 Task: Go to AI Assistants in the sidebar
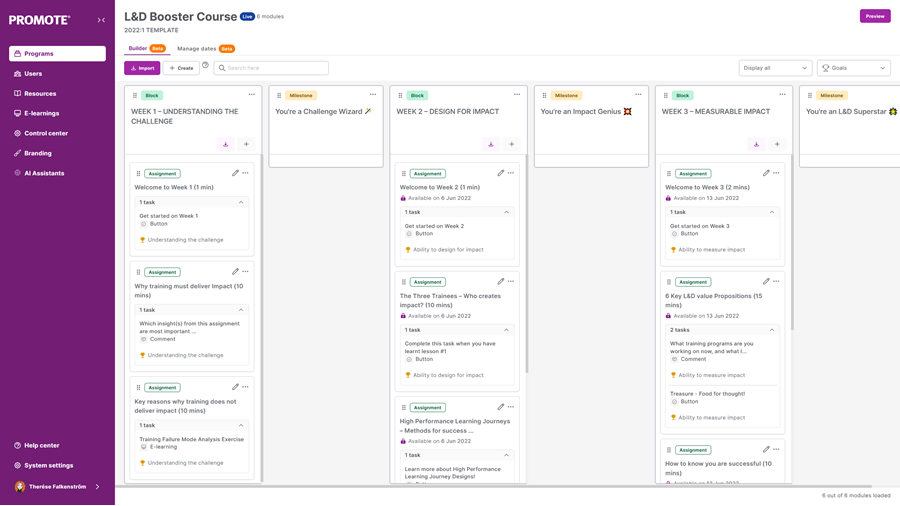point(44,173)
